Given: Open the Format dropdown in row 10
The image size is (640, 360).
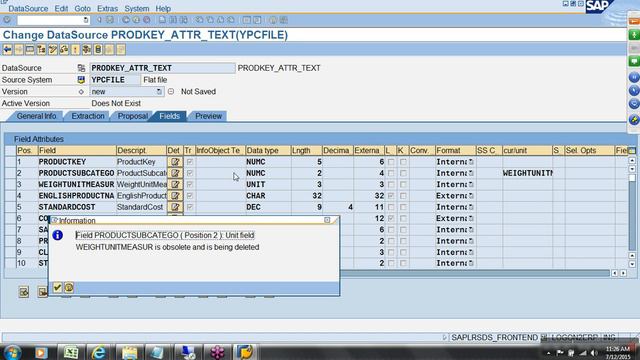Looking at the screenshot, I should click(x=471, y=264).
